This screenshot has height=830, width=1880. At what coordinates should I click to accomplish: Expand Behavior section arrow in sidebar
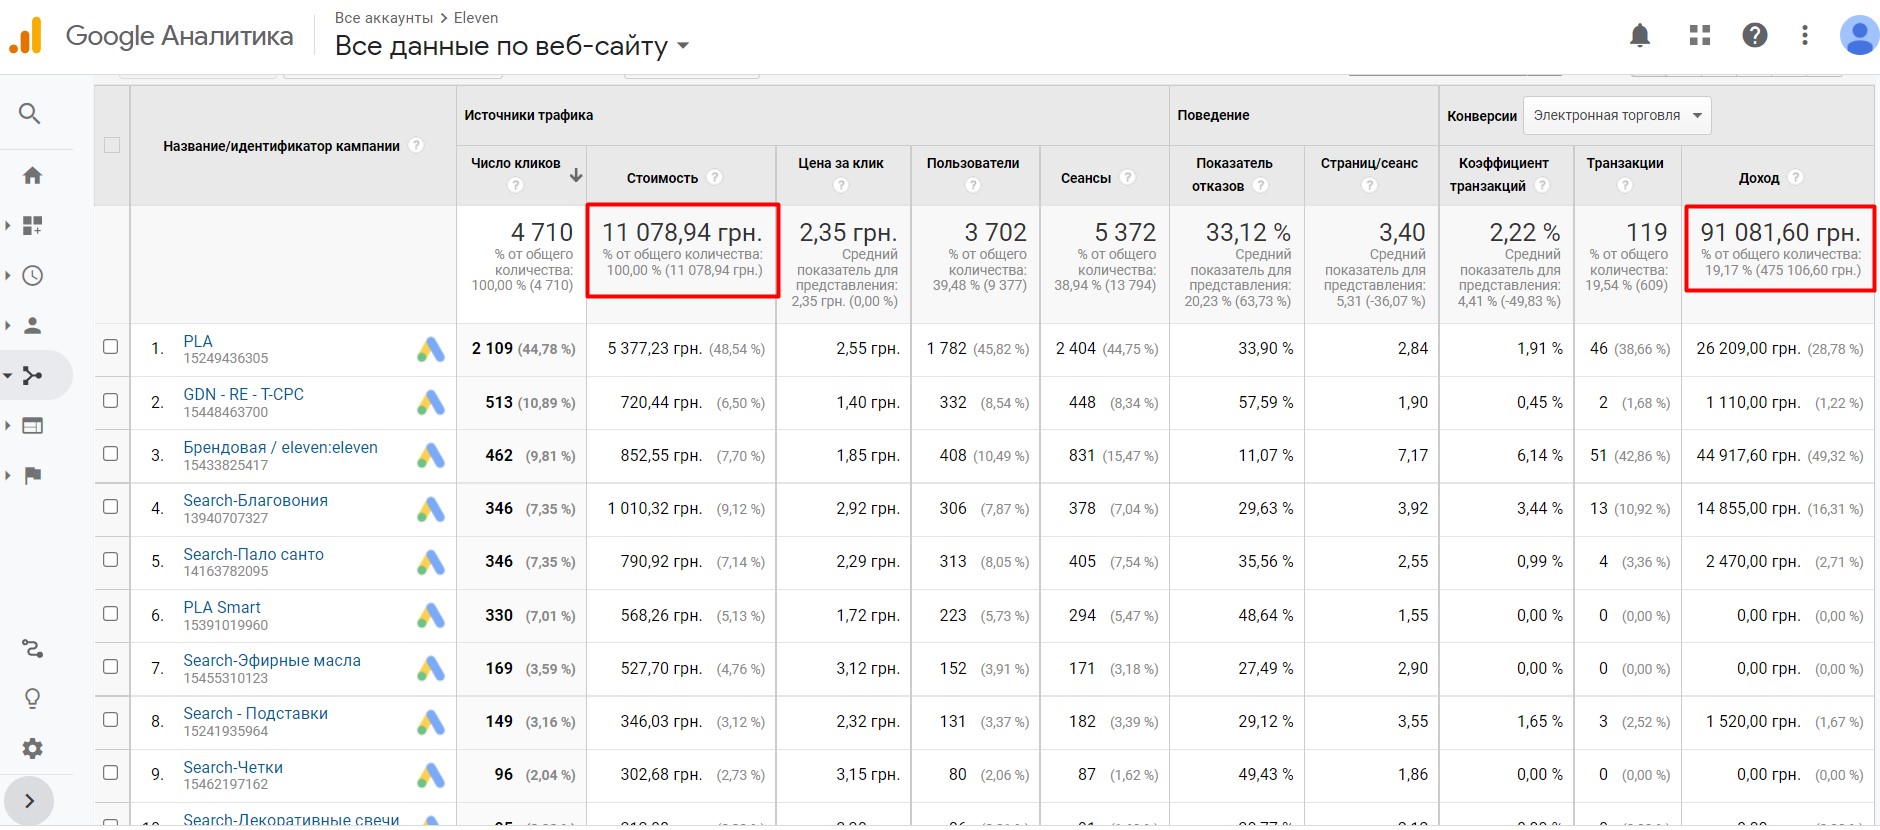pos(8,426)
